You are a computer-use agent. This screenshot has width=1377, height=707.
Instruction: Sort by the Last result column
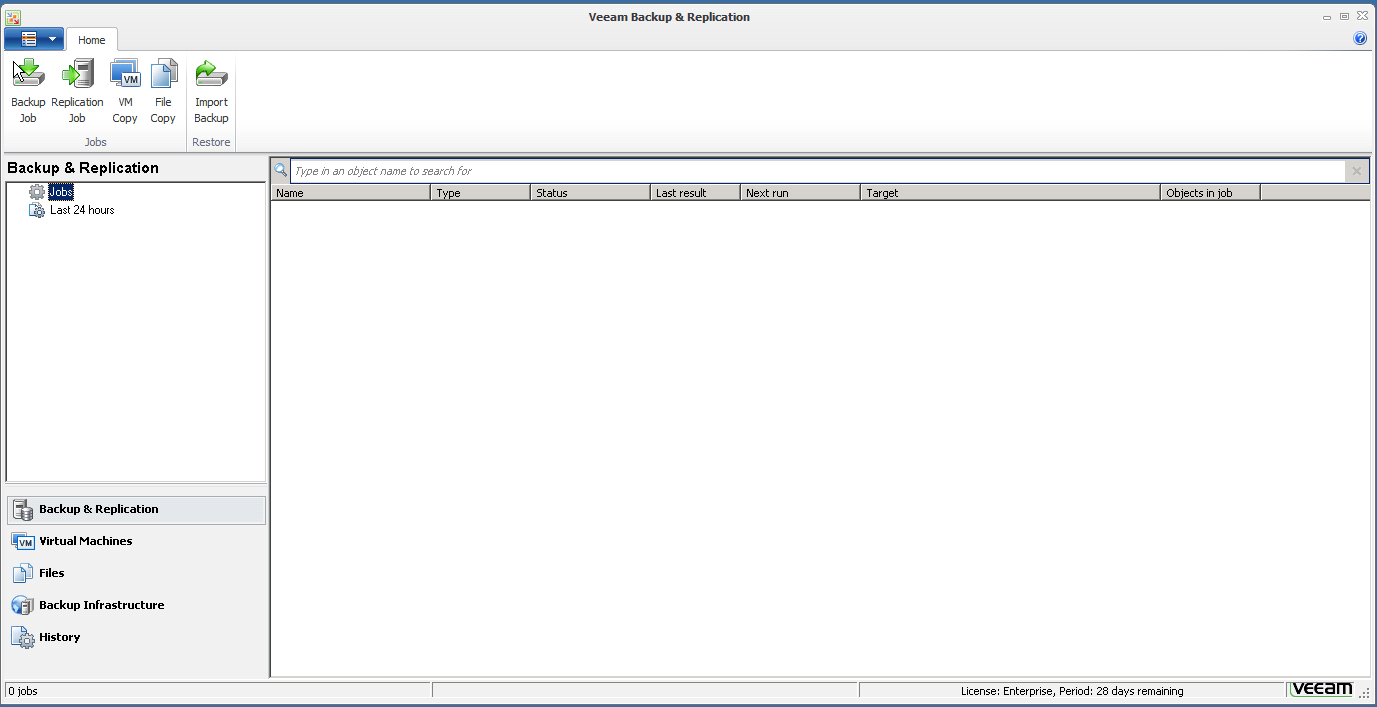pyautogui.click(x=694, y=192)
